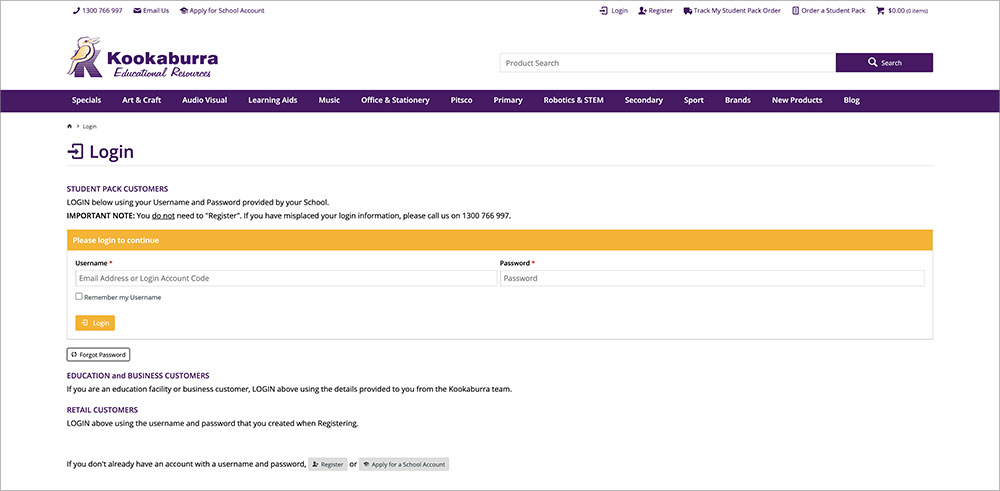Open the Art & Craft menu
The width and height of the screenshot is (1000, 491).
(x=141, y=100)
